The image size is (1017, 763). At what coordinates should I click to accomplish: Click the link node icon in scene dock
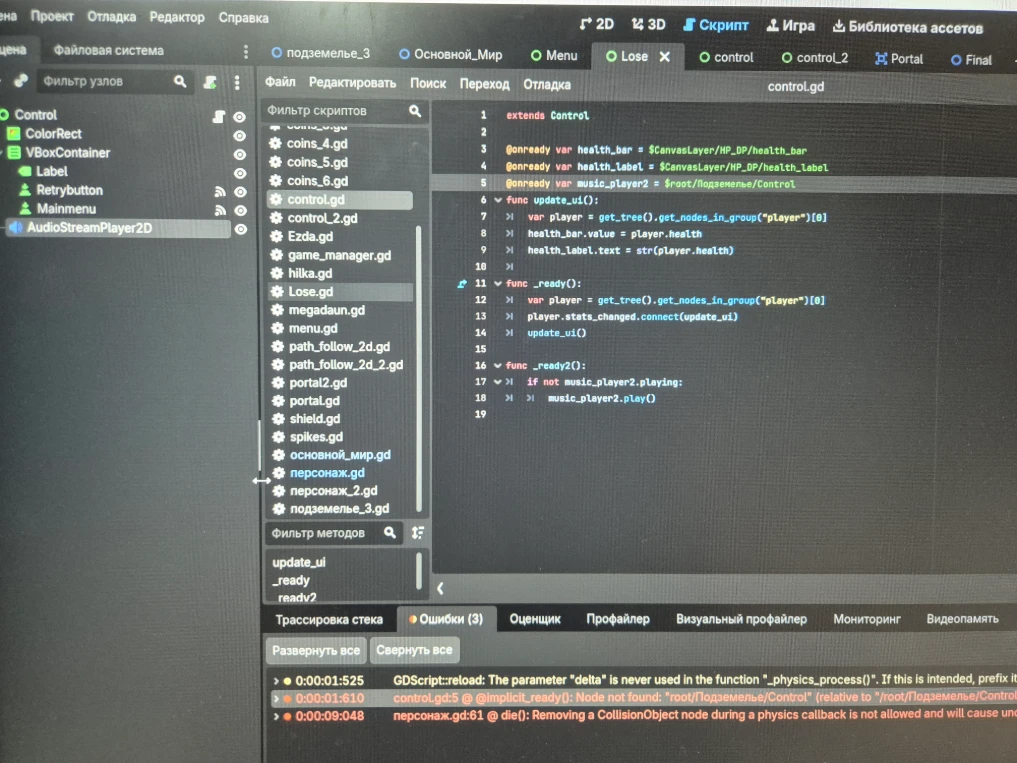(21, 80)
